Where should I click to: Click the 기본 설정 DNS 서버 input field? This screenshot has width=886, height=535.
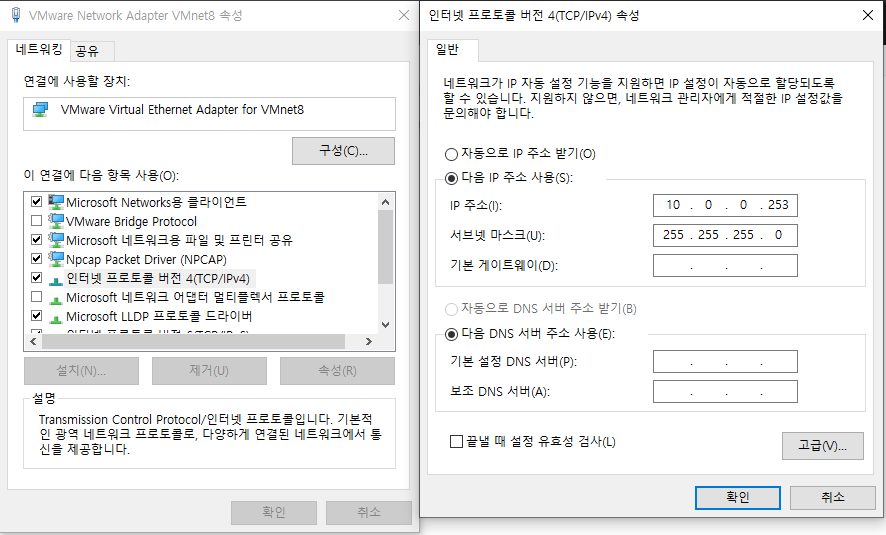tap(725, 362)
